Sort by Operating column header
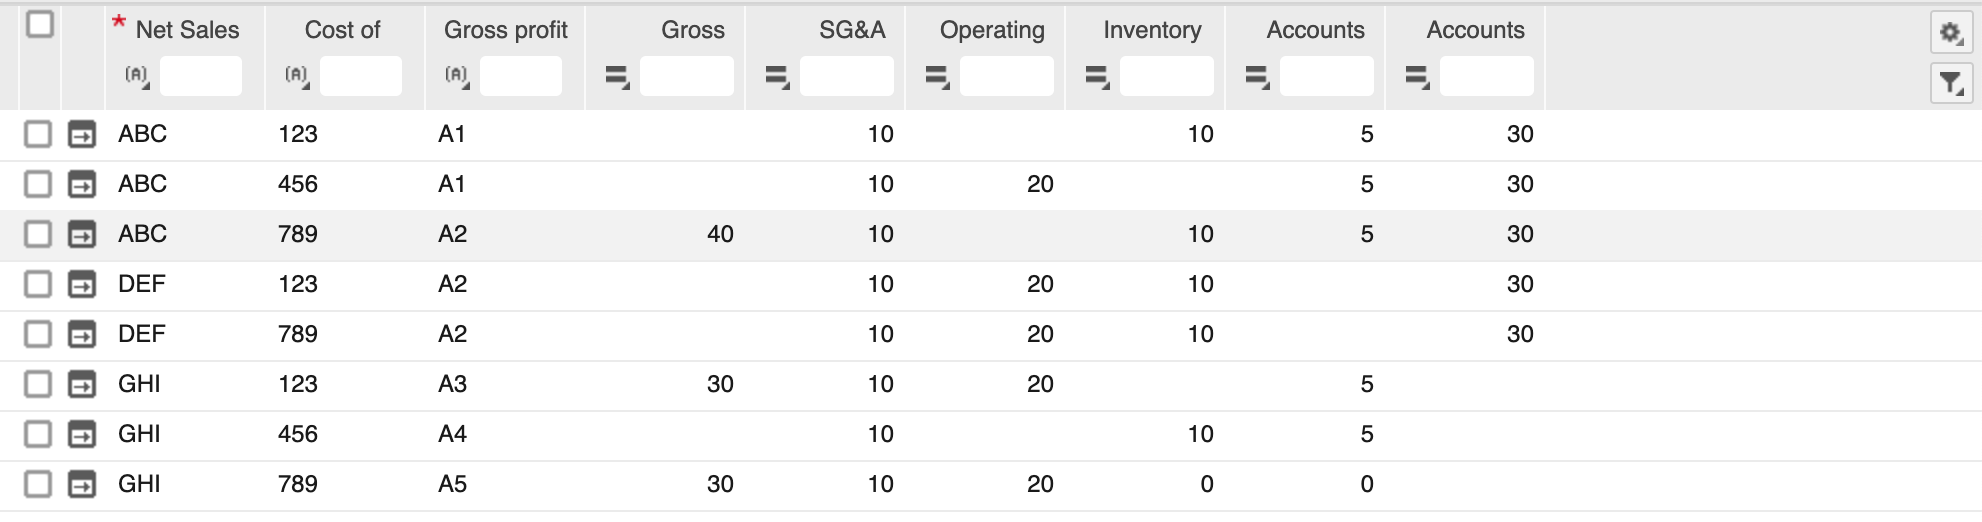This screenshot has width=1982, height=522. click(x=992, y=31)
